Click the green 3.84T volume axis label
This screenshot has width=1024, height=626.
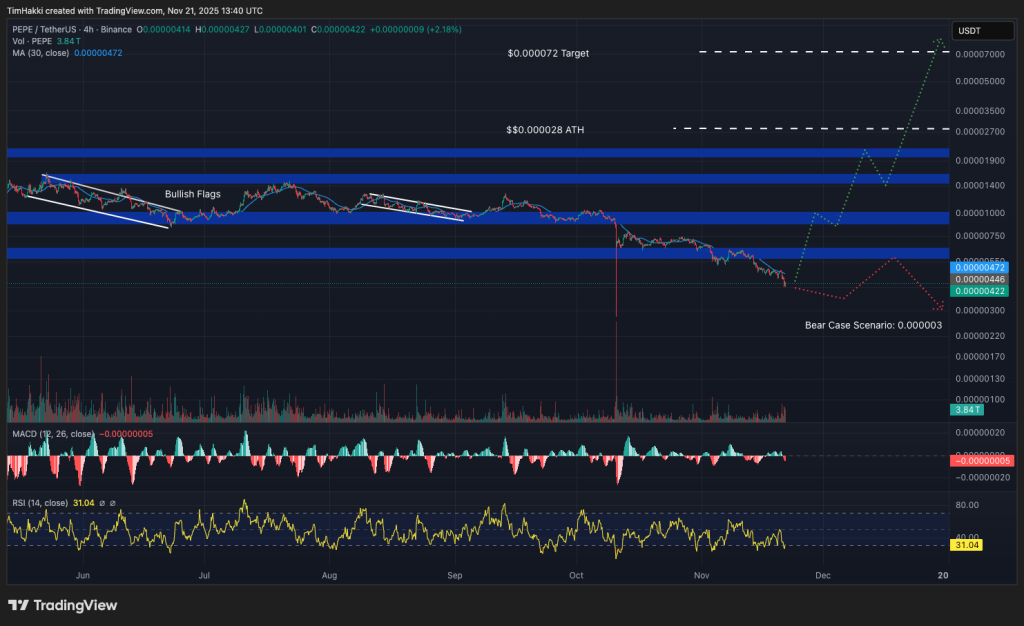pos(966,410)
